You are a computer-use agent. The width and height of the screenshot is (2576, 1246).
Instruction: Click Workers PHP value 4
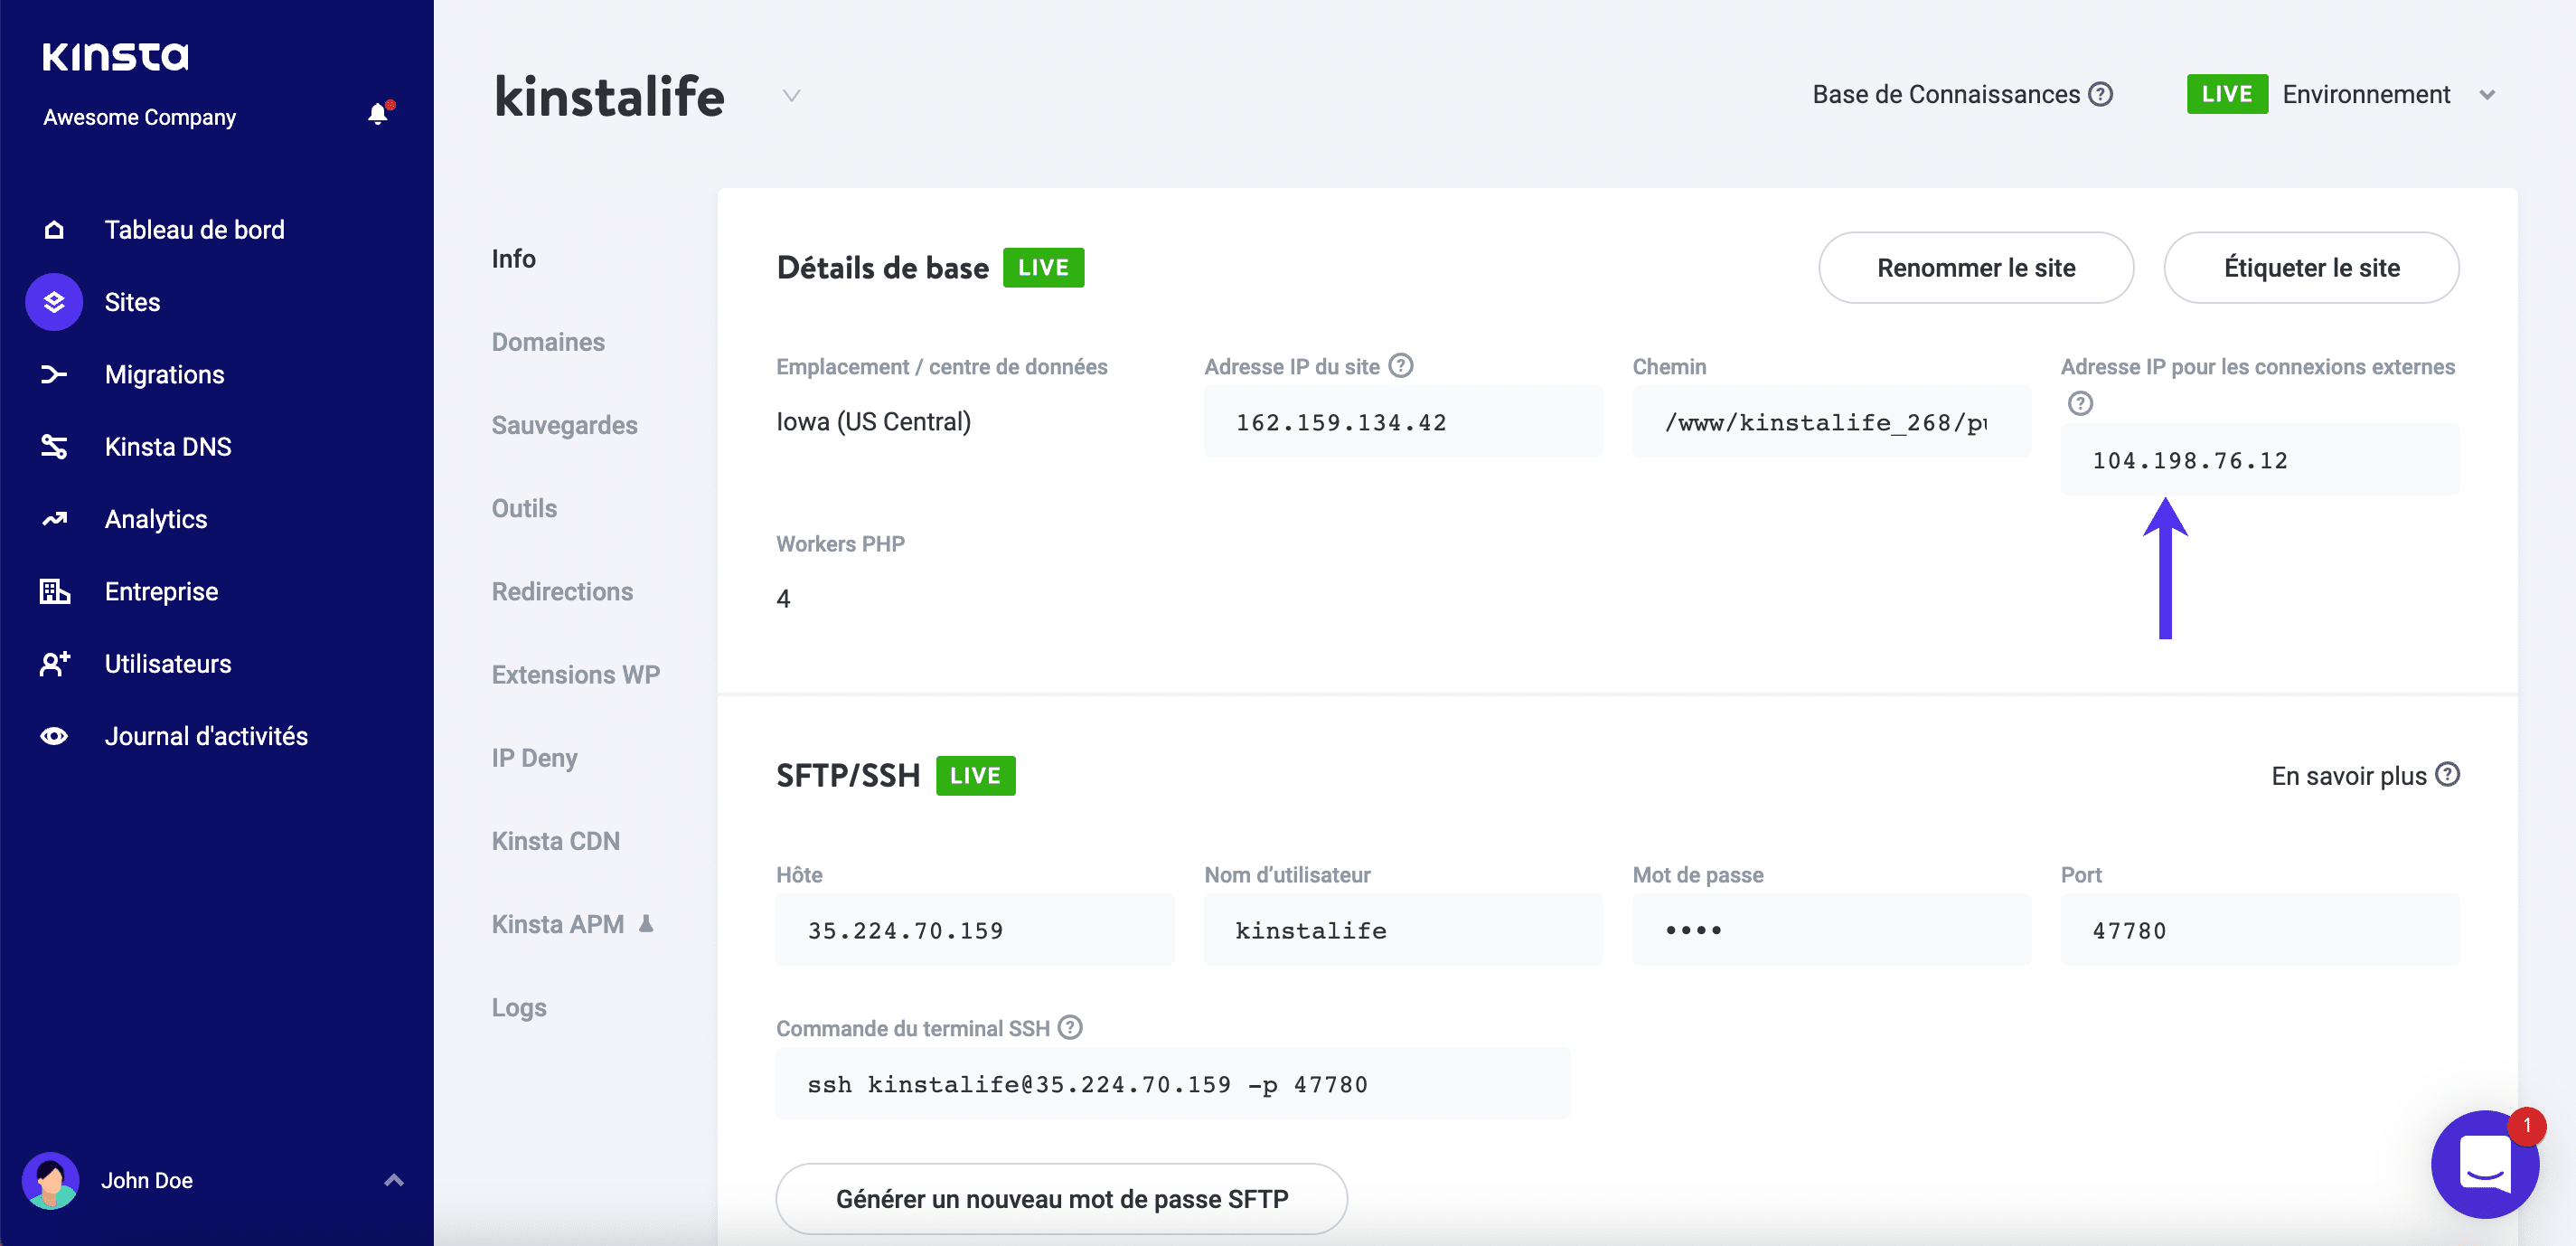pyautogui.click(x=783, y=599)
